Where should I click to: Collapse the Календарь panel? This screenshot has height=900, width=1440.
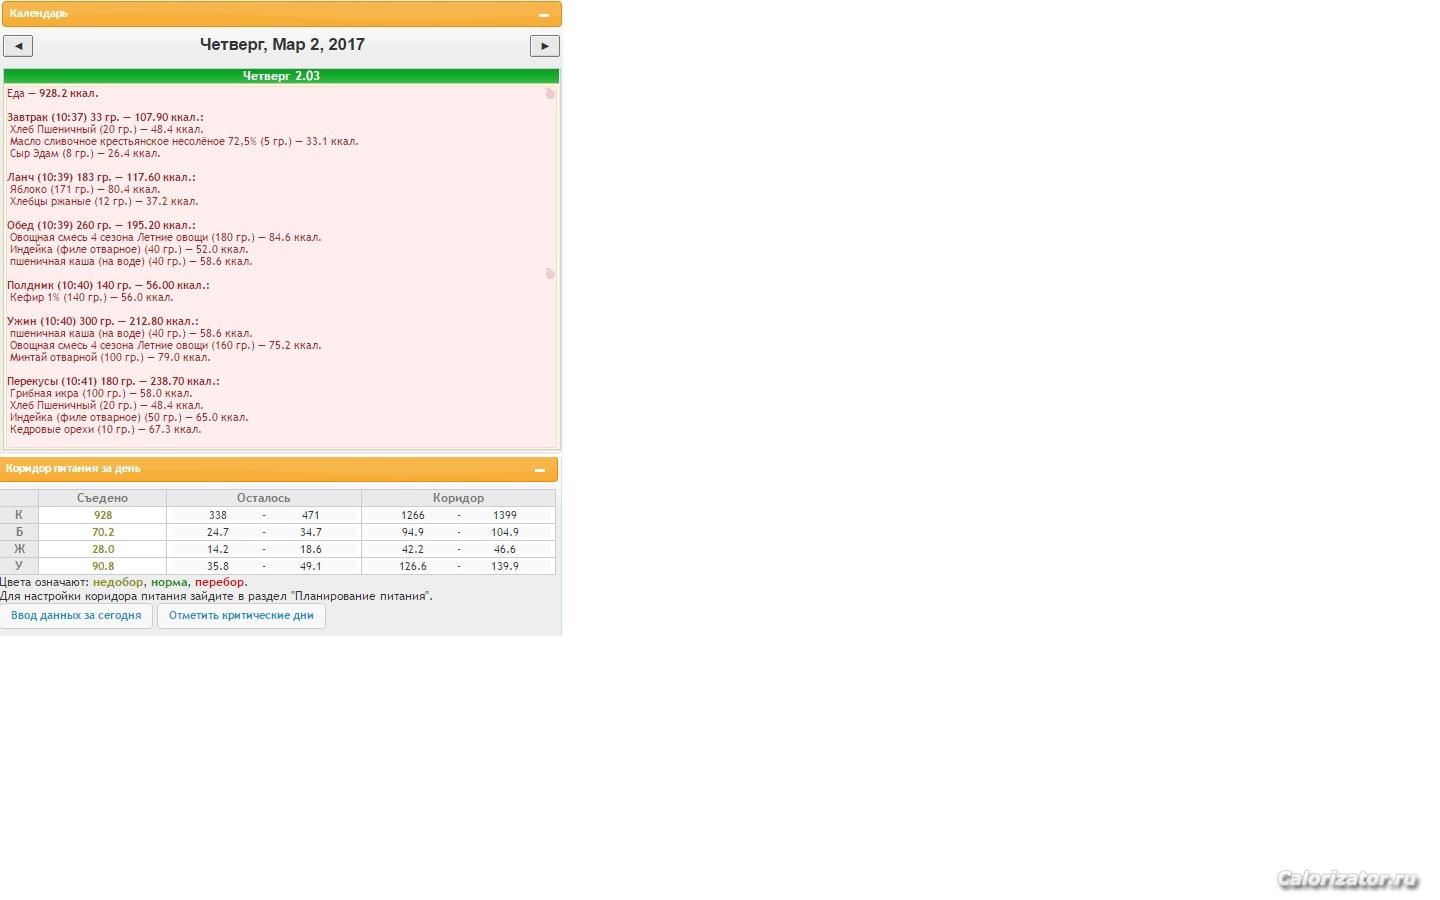[544, 15]
